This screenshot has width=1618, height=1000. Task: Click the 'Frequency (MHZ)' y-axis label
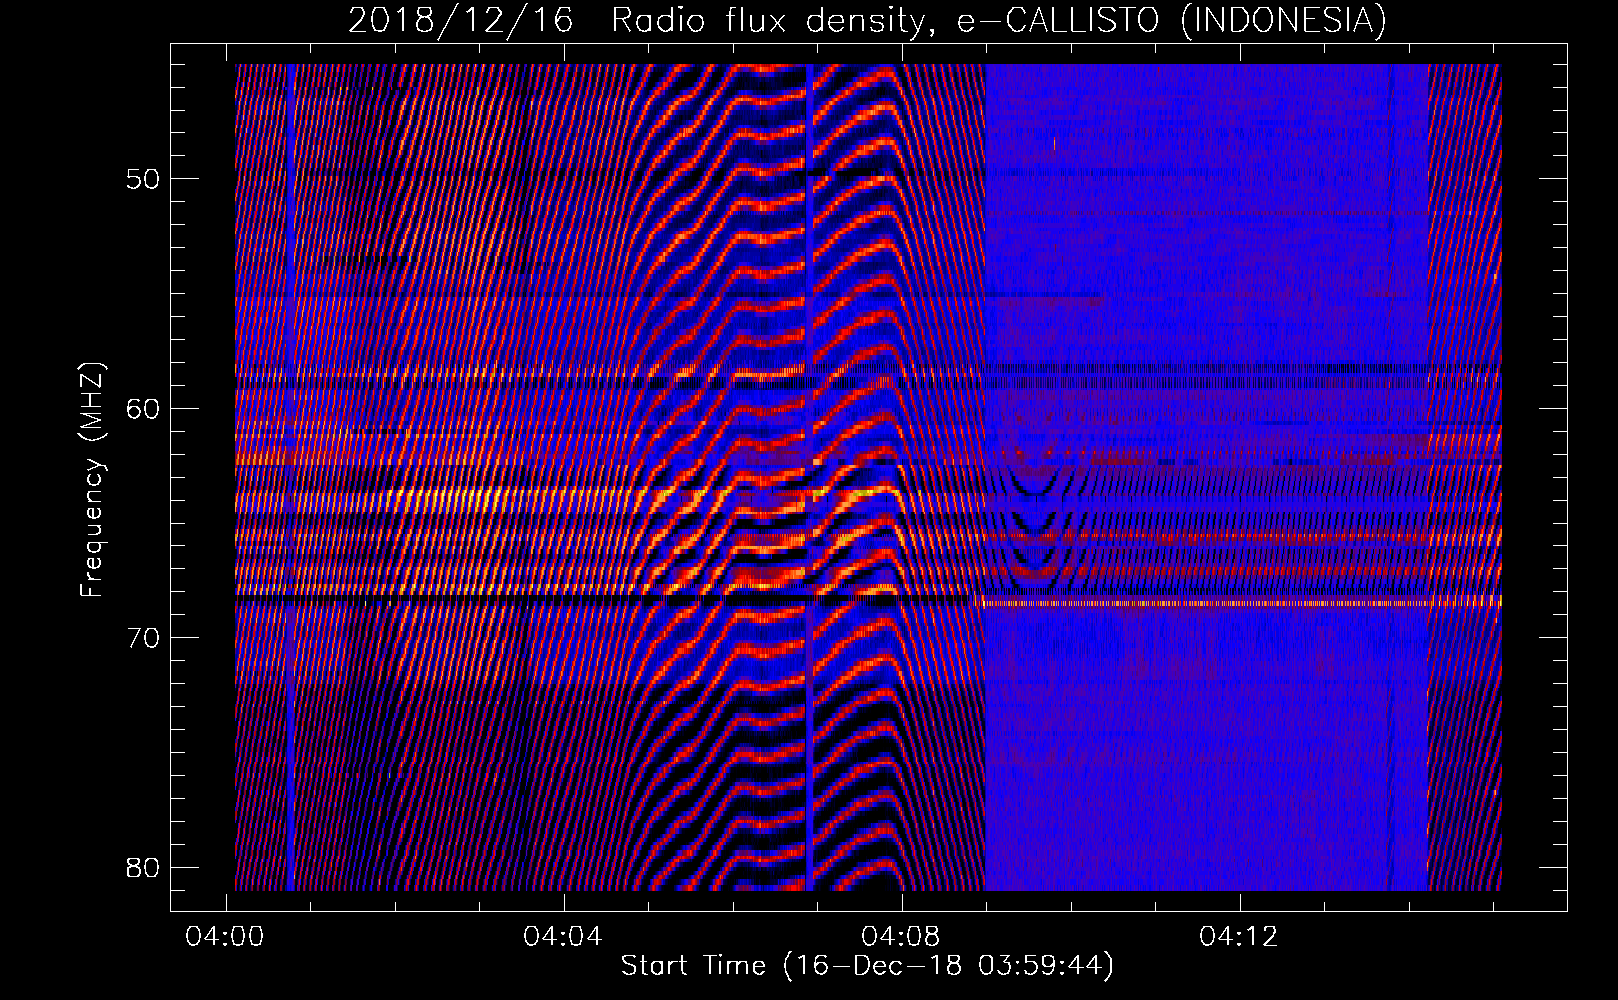coord(92,480)
